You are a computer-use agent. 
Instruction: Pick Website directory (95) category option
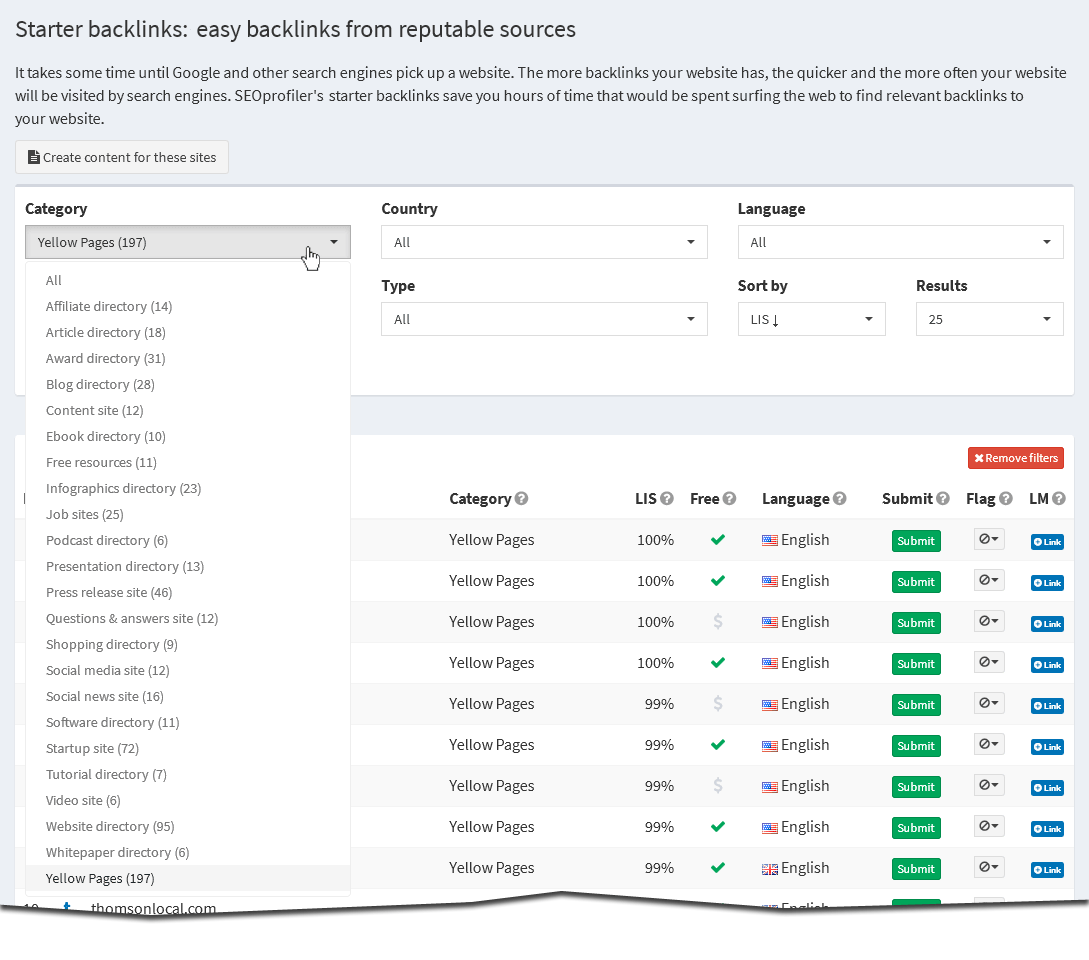click(110, 827)
